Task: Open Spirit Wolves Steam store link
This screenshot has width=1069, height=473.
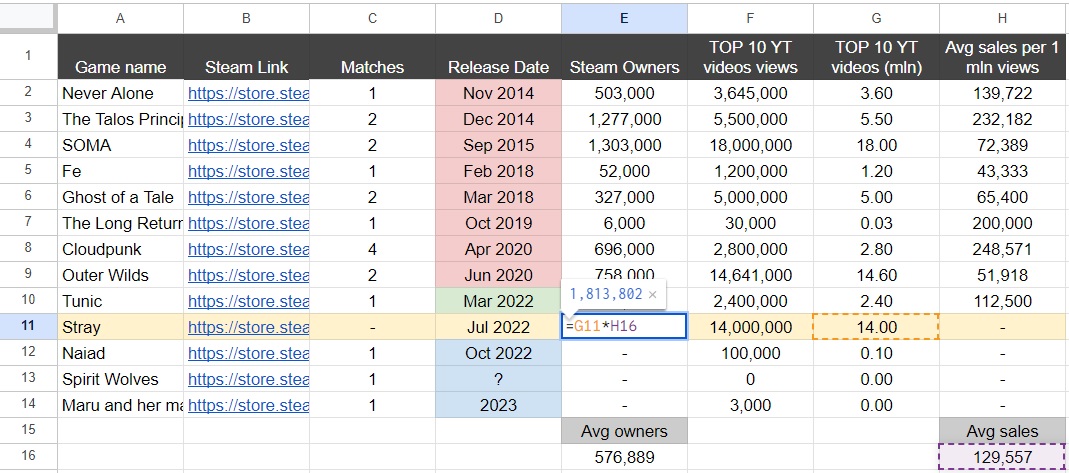Action: point(248,379)
